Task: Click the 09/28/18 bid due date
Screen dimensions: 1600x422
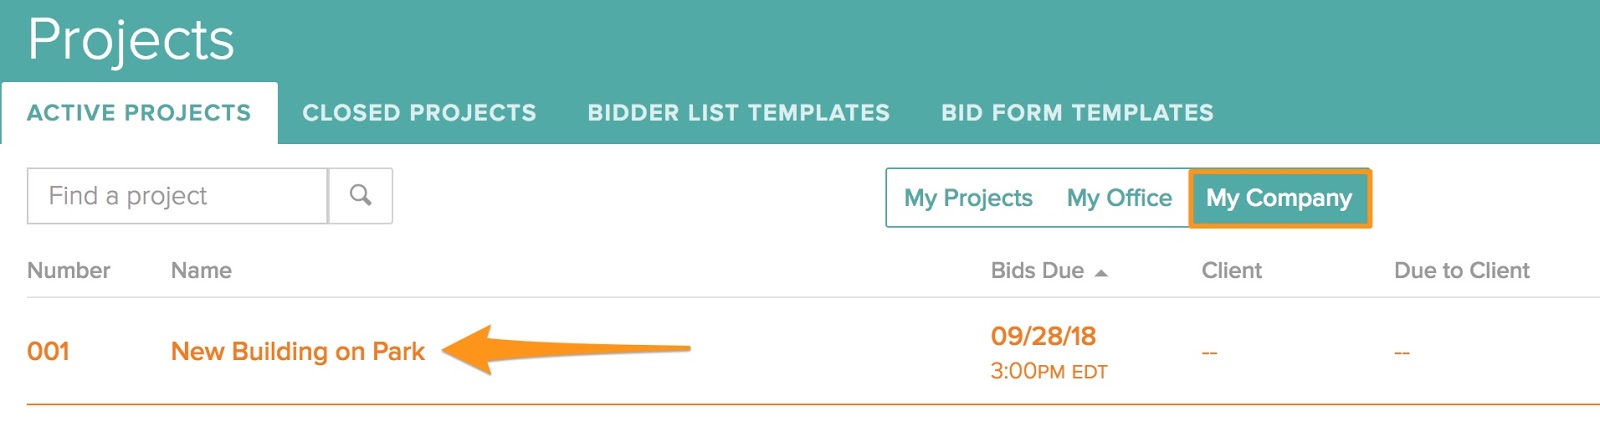Action: tap(1043, 336)
